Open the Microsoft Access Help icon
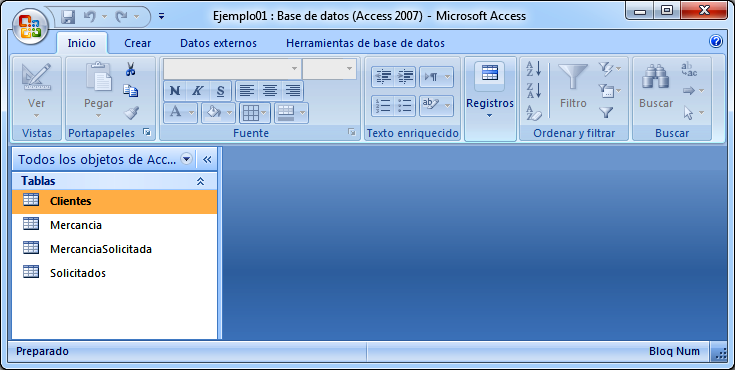Image resolution: width=735 pixels, height=370 pixels. point(716,41)
